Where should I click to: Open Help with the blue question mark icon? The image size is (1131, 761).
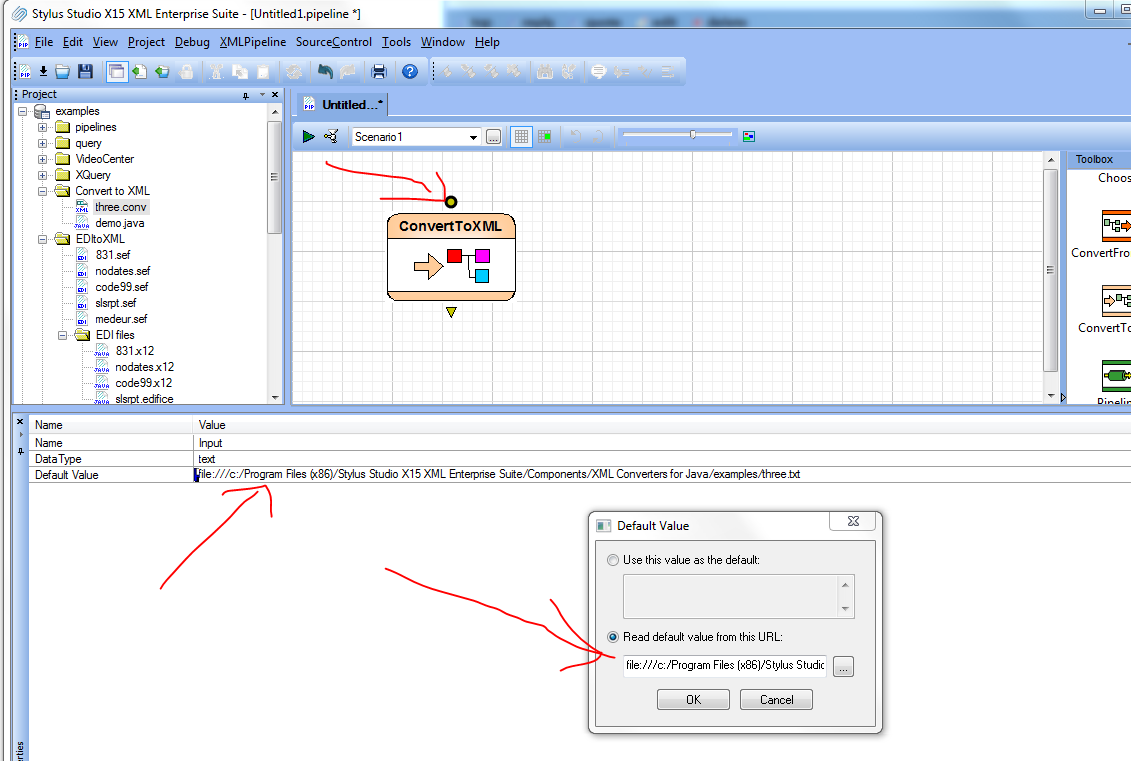tap(410, 71)
